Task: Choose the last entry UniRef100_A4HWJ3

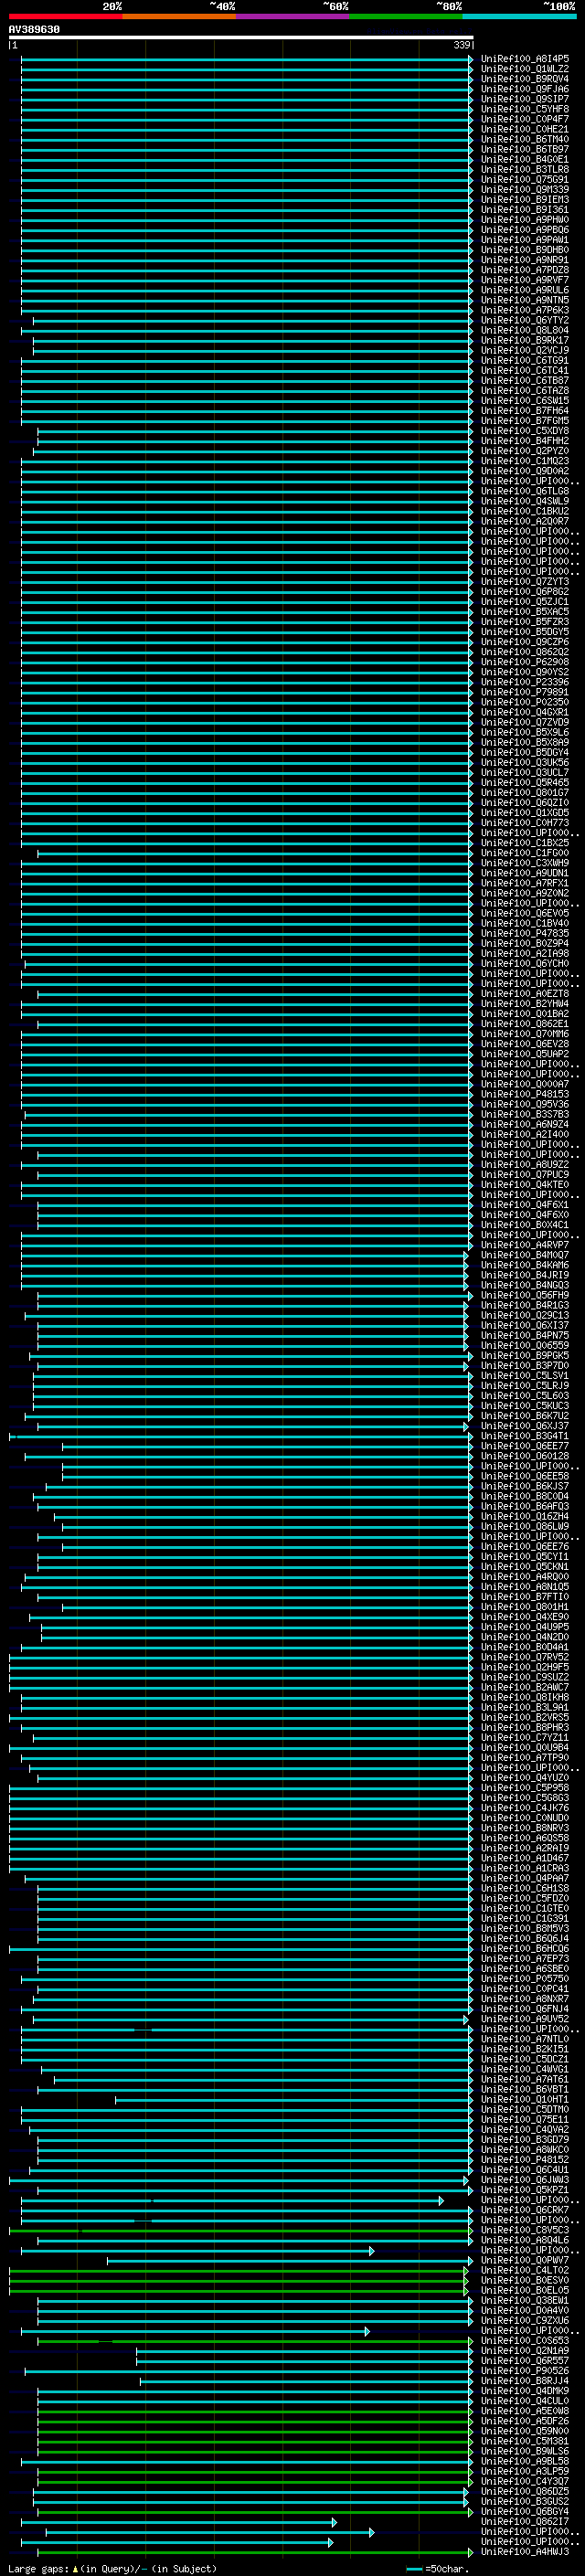Action: 525,2552
